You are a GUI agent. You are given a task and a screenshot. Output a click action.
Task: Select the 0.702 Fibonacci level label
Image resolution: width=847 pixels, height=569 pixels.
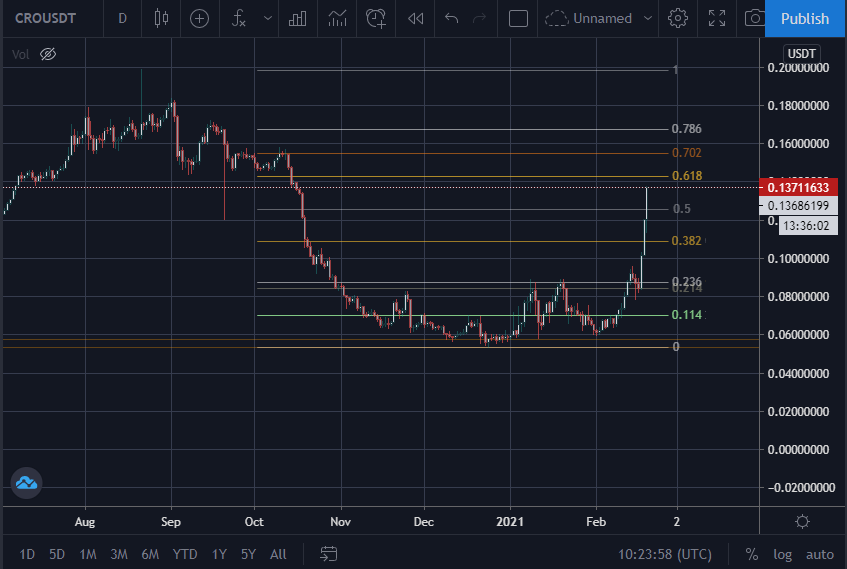pos(687,153)
